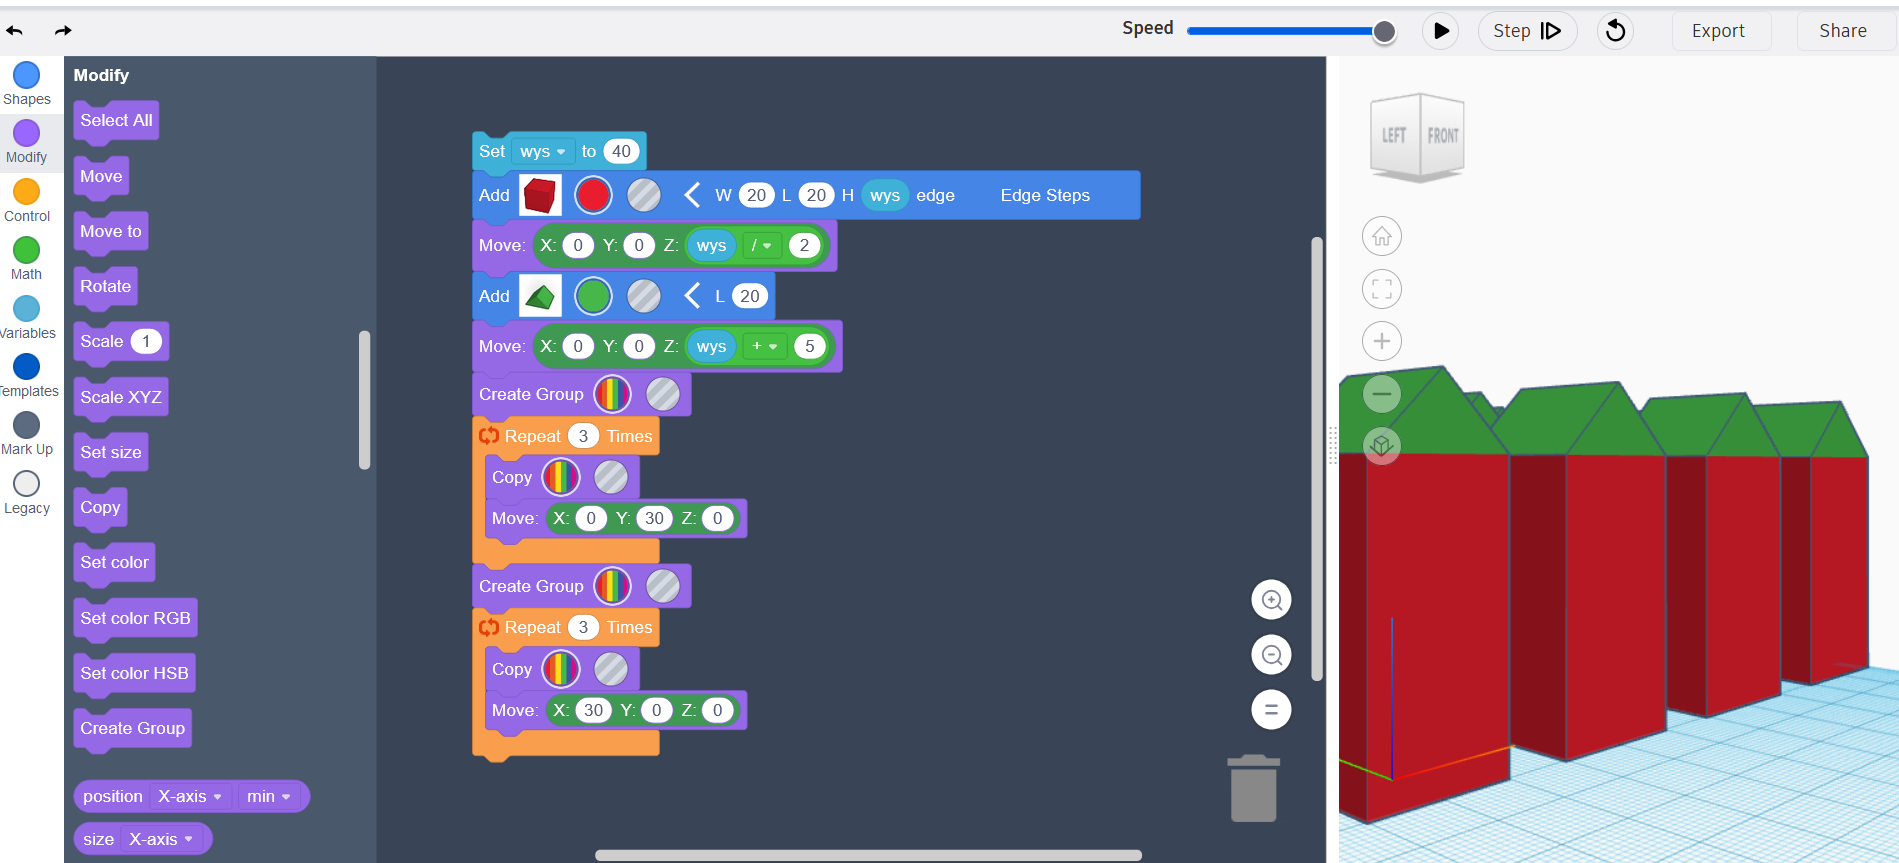Click the Step button
This screenshot has width=1899, height=863.
[1527, 31]
